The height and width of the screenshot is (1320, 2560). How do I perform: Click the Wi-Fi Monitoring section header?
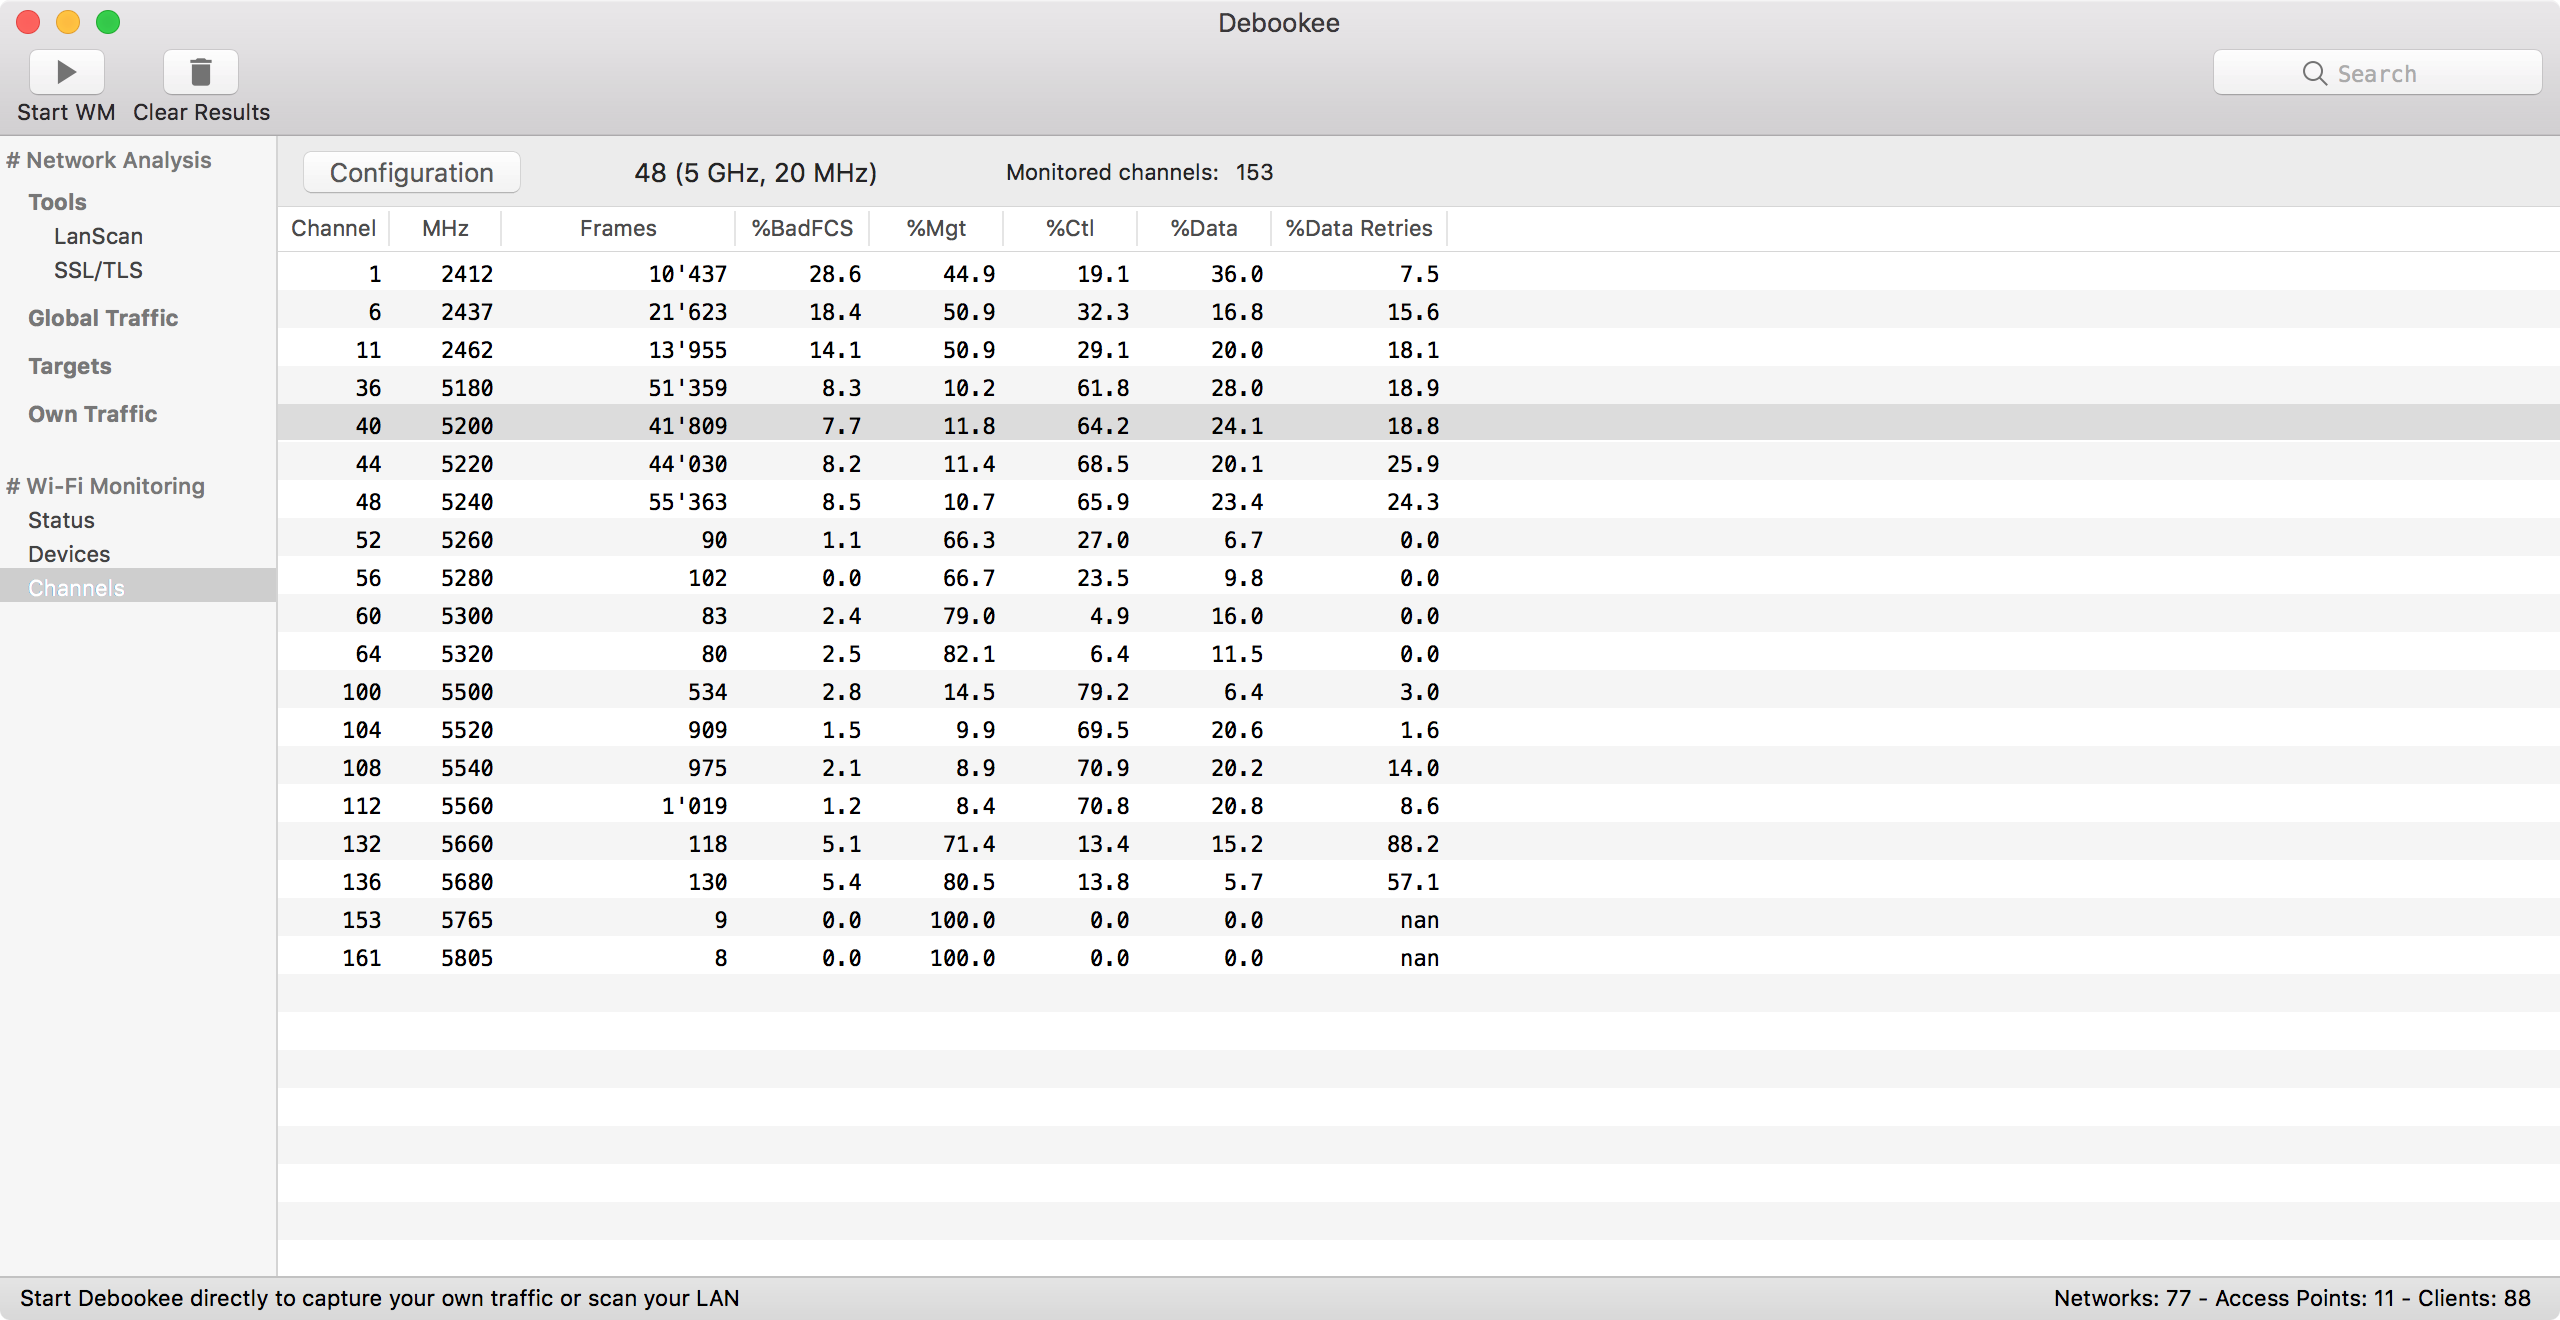pos(111,485)
